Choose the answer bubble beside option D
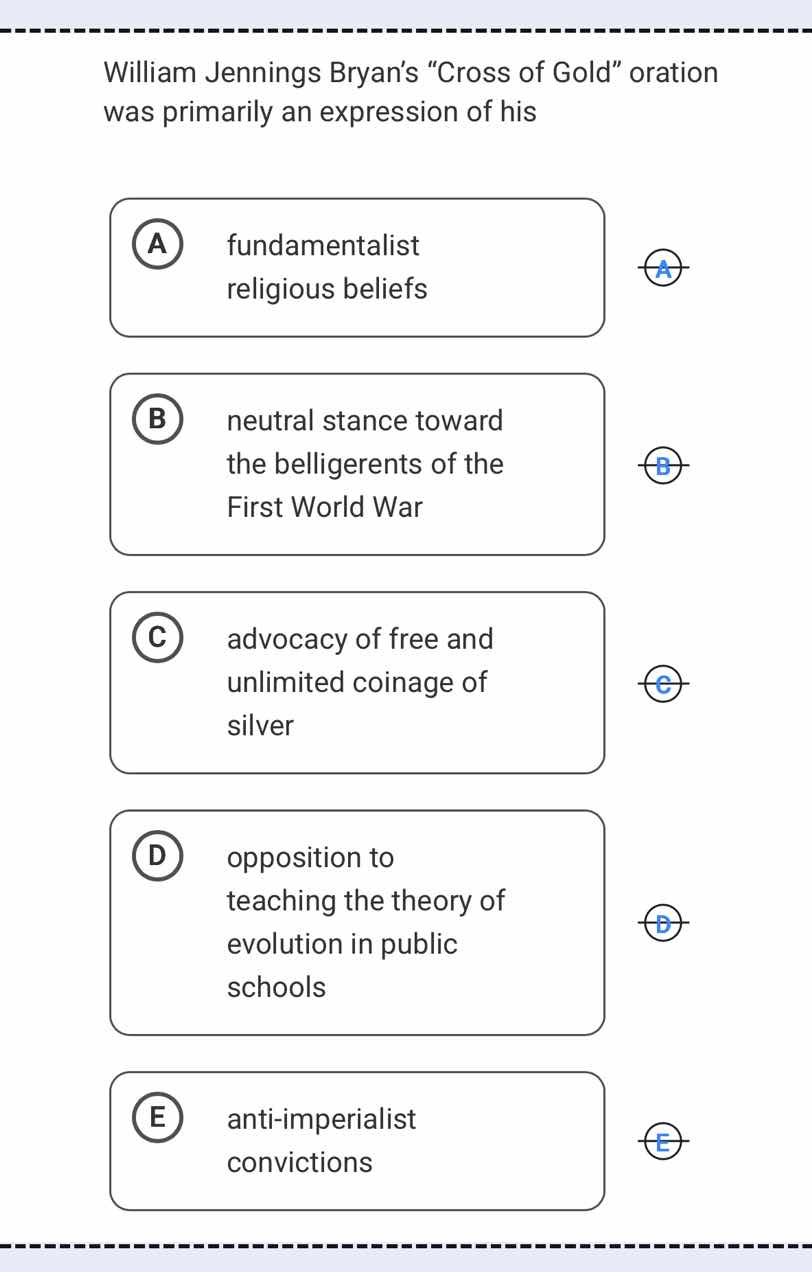Viewport: 812px width, 1272px height. [x=662, y=922]
